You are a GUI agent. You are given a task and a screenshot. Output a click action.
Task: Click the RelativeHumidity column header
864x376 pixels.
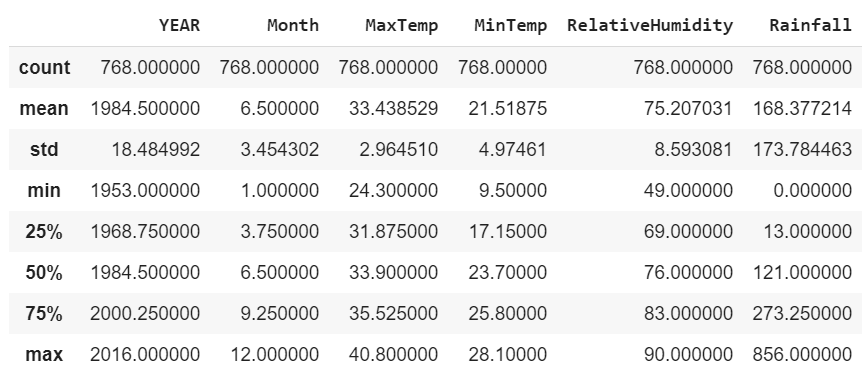coord(650,25)
